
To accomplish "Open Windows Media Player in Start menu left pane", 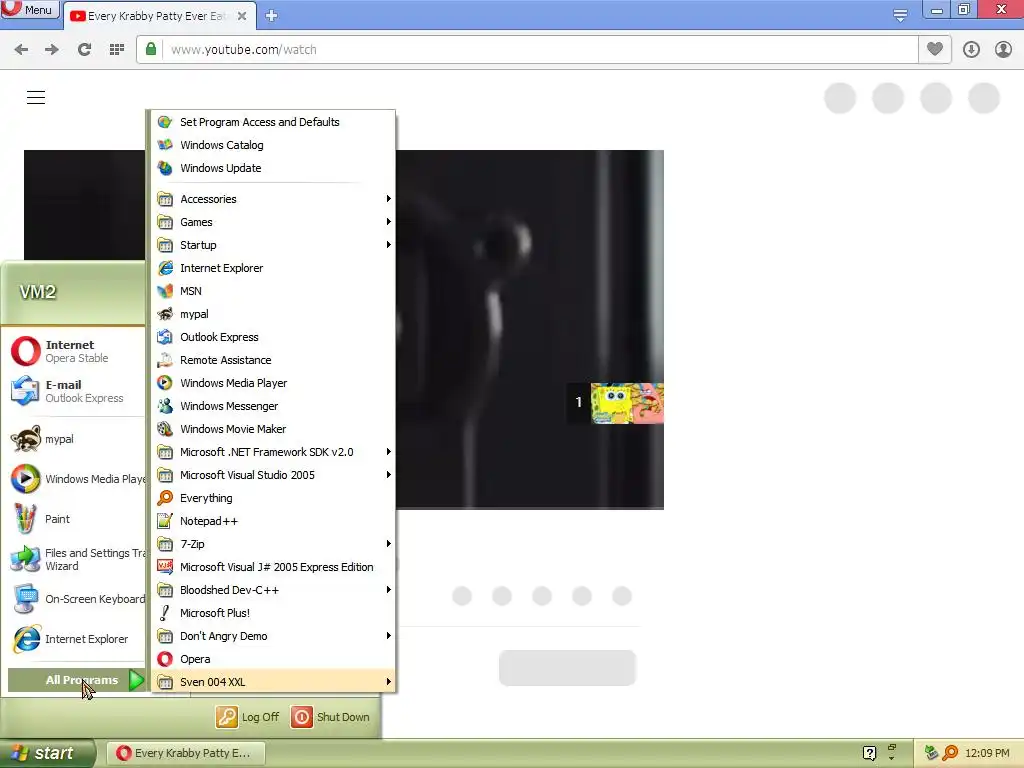I will (x=76, y=479).
